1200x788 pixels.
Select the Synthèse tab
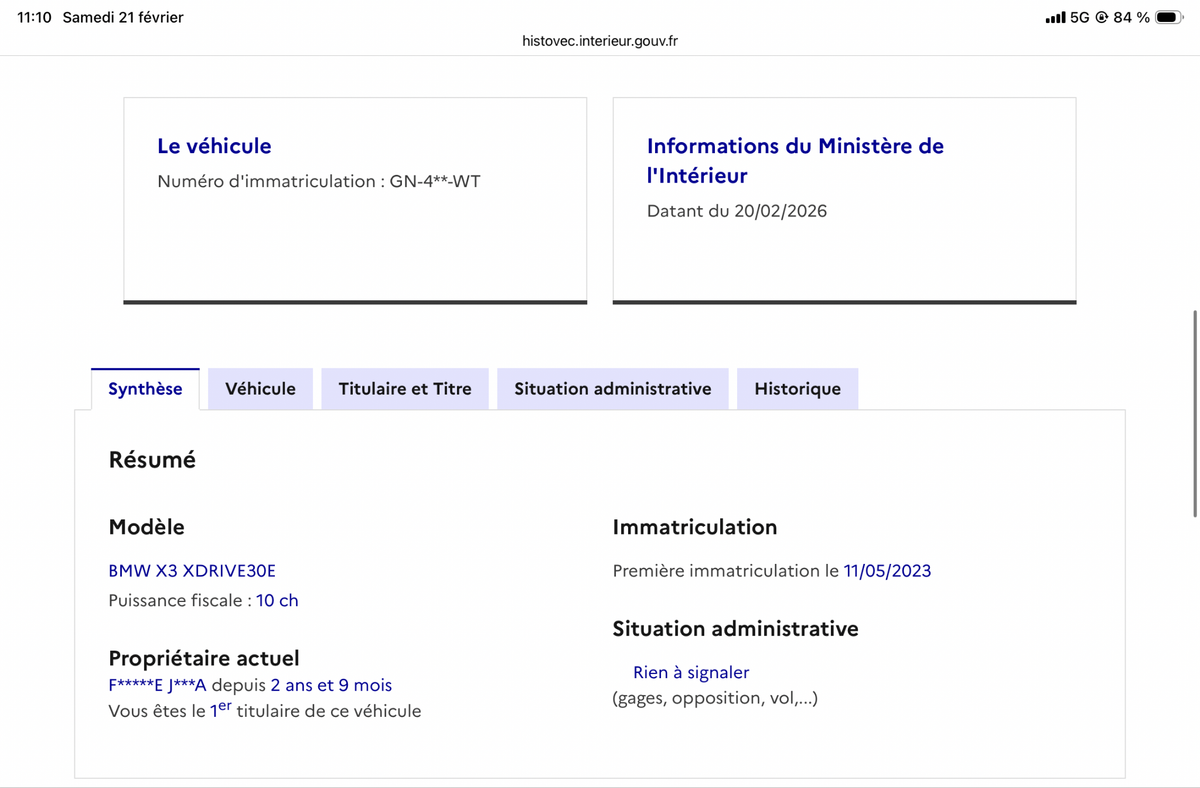(x=145, y=389)
